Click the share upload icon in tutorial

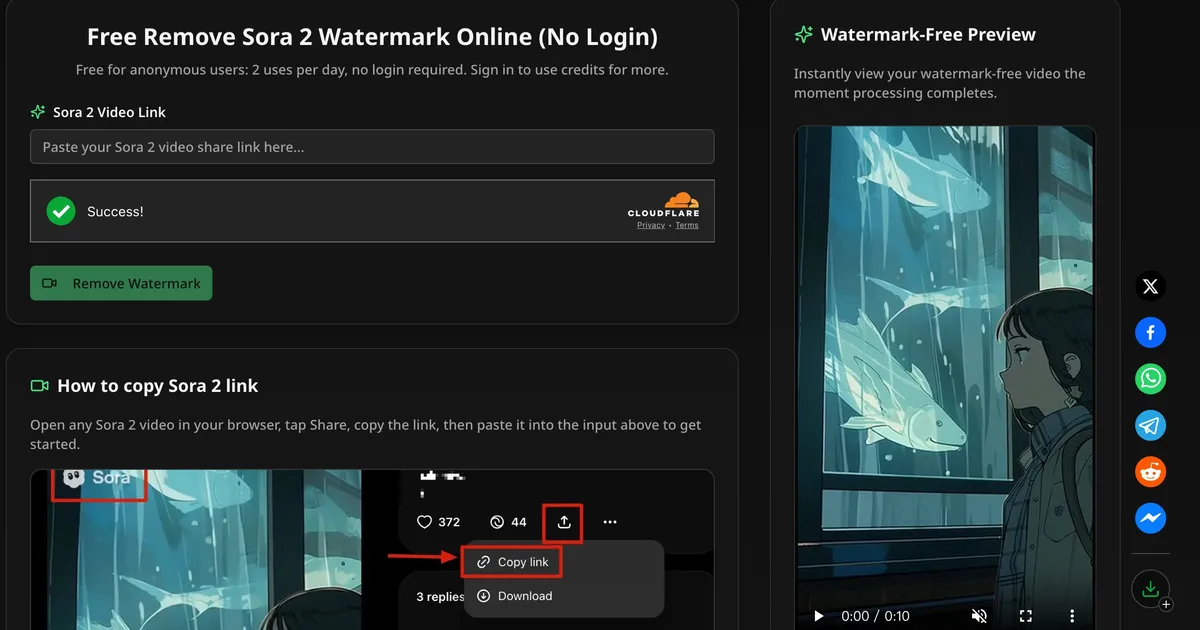point(564,522)
